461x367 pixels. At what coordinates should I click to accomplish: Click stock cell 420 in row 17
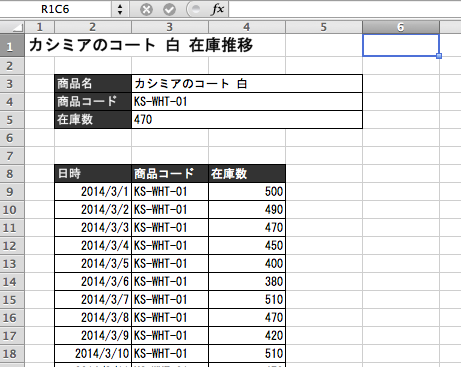tap(247, 336)
